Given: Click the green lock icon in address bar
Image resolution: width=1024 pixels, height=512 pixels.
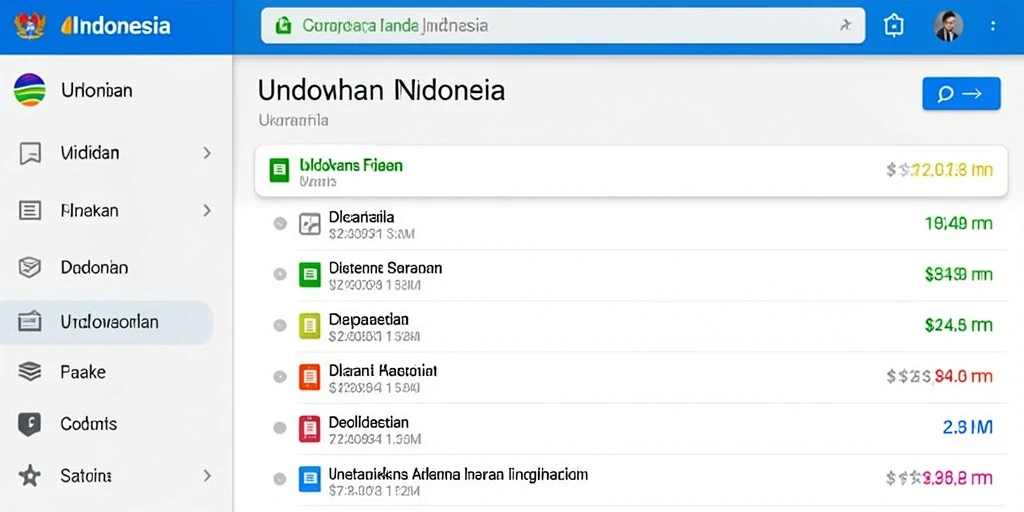Looking at the screenshot, I should click(283, 25).
